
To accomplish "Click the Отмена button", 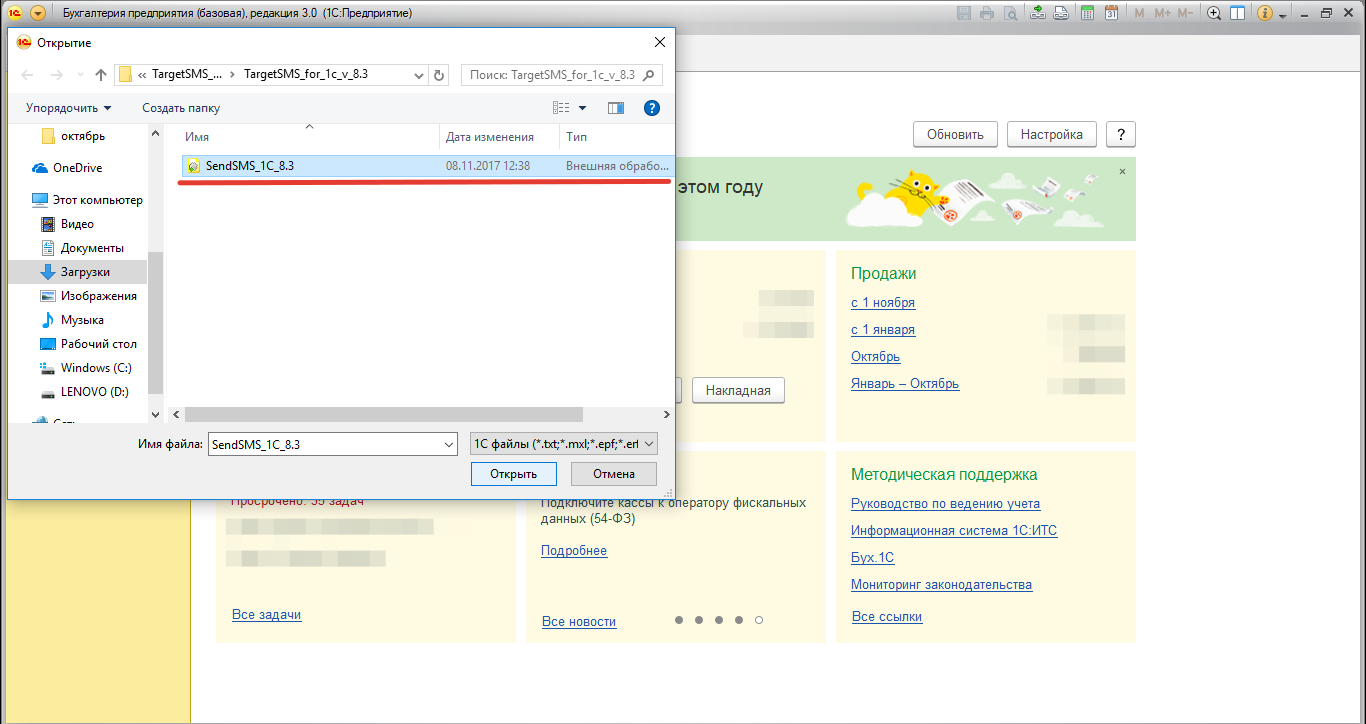I will 614,474.
